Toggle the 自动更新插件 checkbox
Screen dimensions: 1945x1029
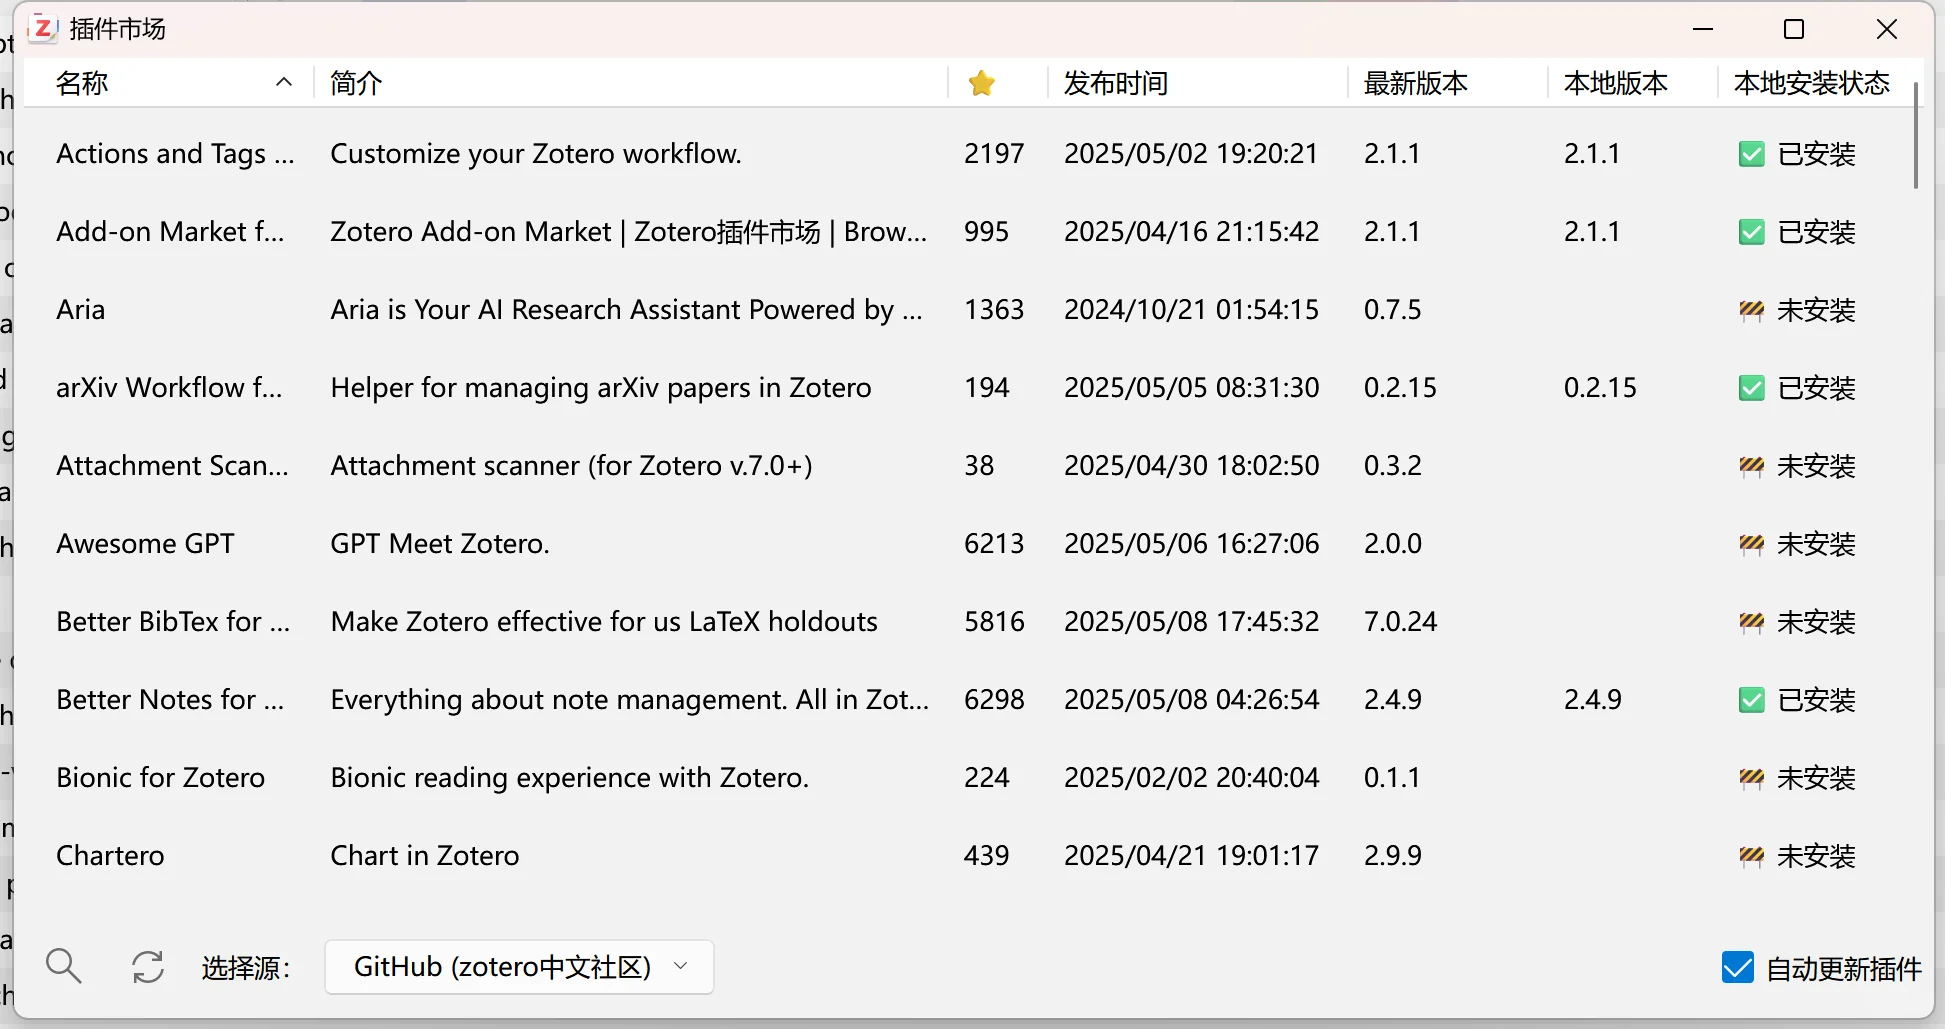click(1737, 967)
